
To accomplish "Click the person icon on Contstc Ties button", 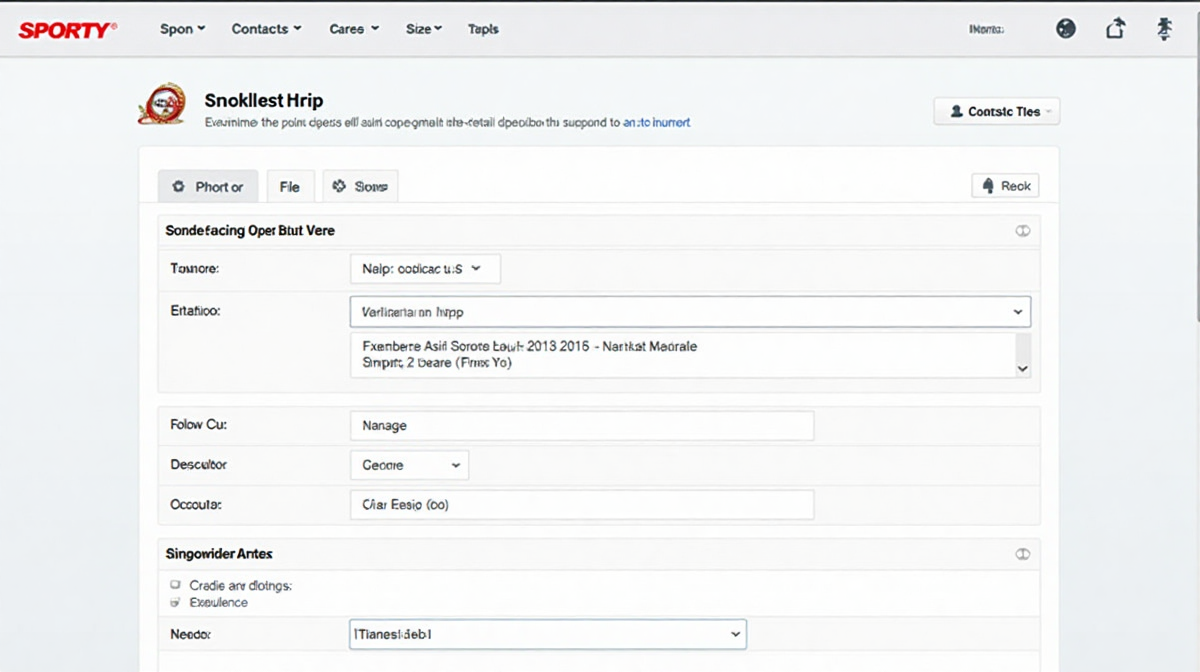I will point(957,112).
